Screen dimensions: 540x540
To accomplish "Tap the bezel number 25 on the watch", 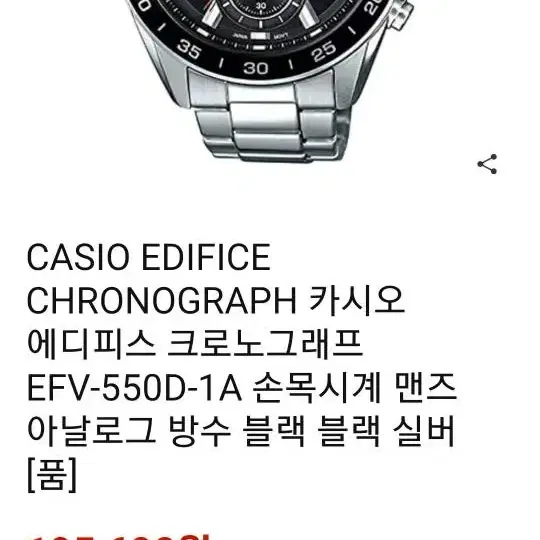I will click(323, 51).
